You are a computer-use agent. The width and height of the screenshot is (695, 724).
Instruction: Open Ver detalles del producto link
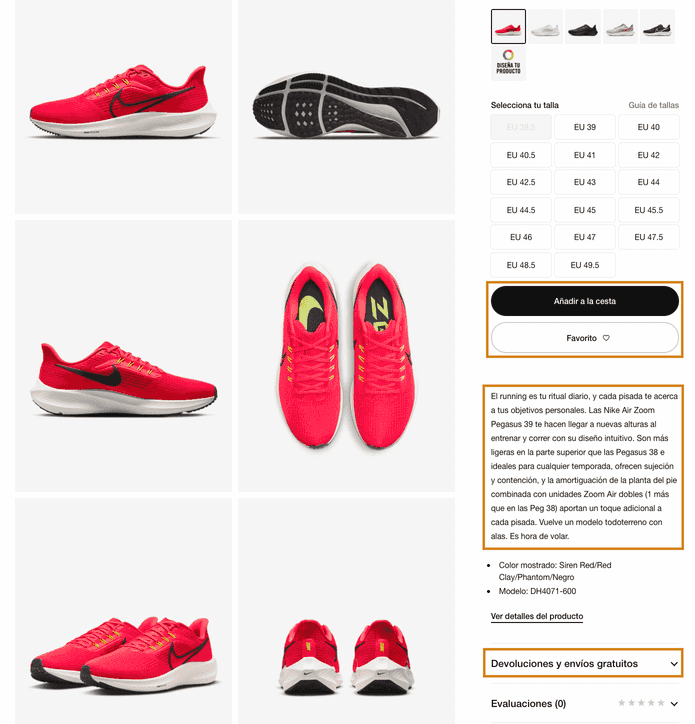click(537, 616)
